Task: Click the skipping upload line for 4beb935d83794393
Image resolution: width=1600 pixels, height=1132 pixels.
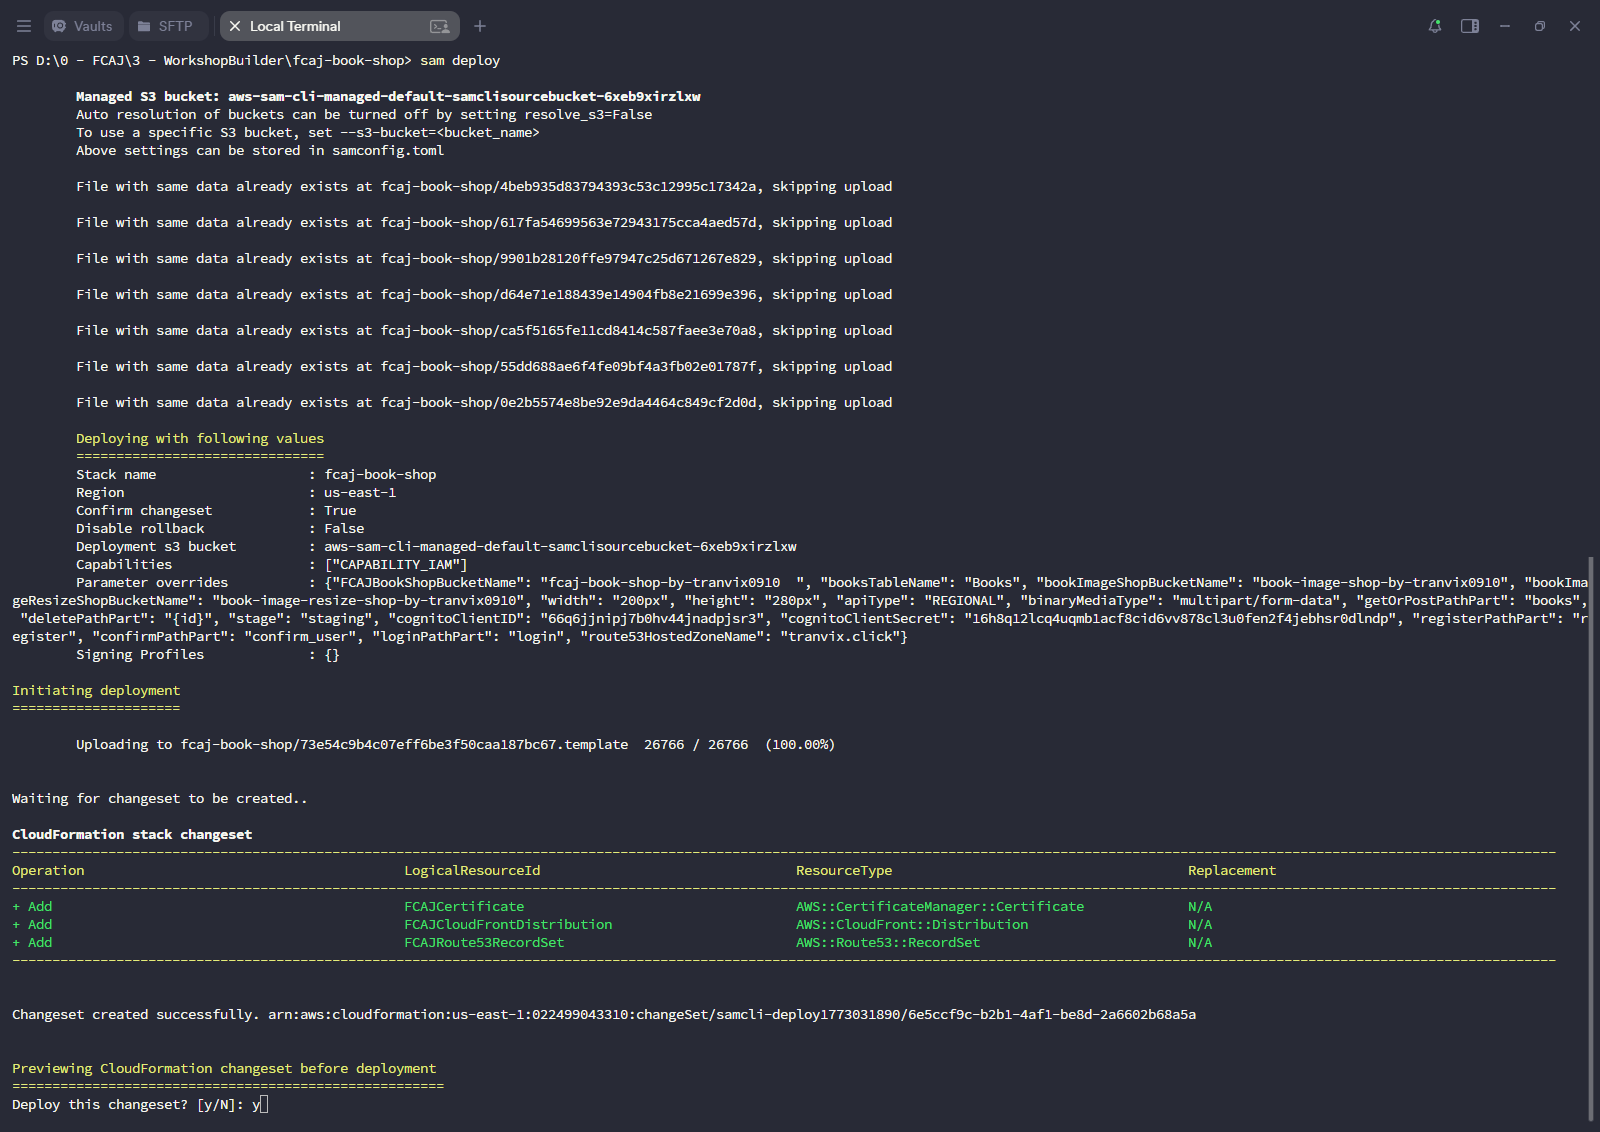Action: (x=484, y=186)
